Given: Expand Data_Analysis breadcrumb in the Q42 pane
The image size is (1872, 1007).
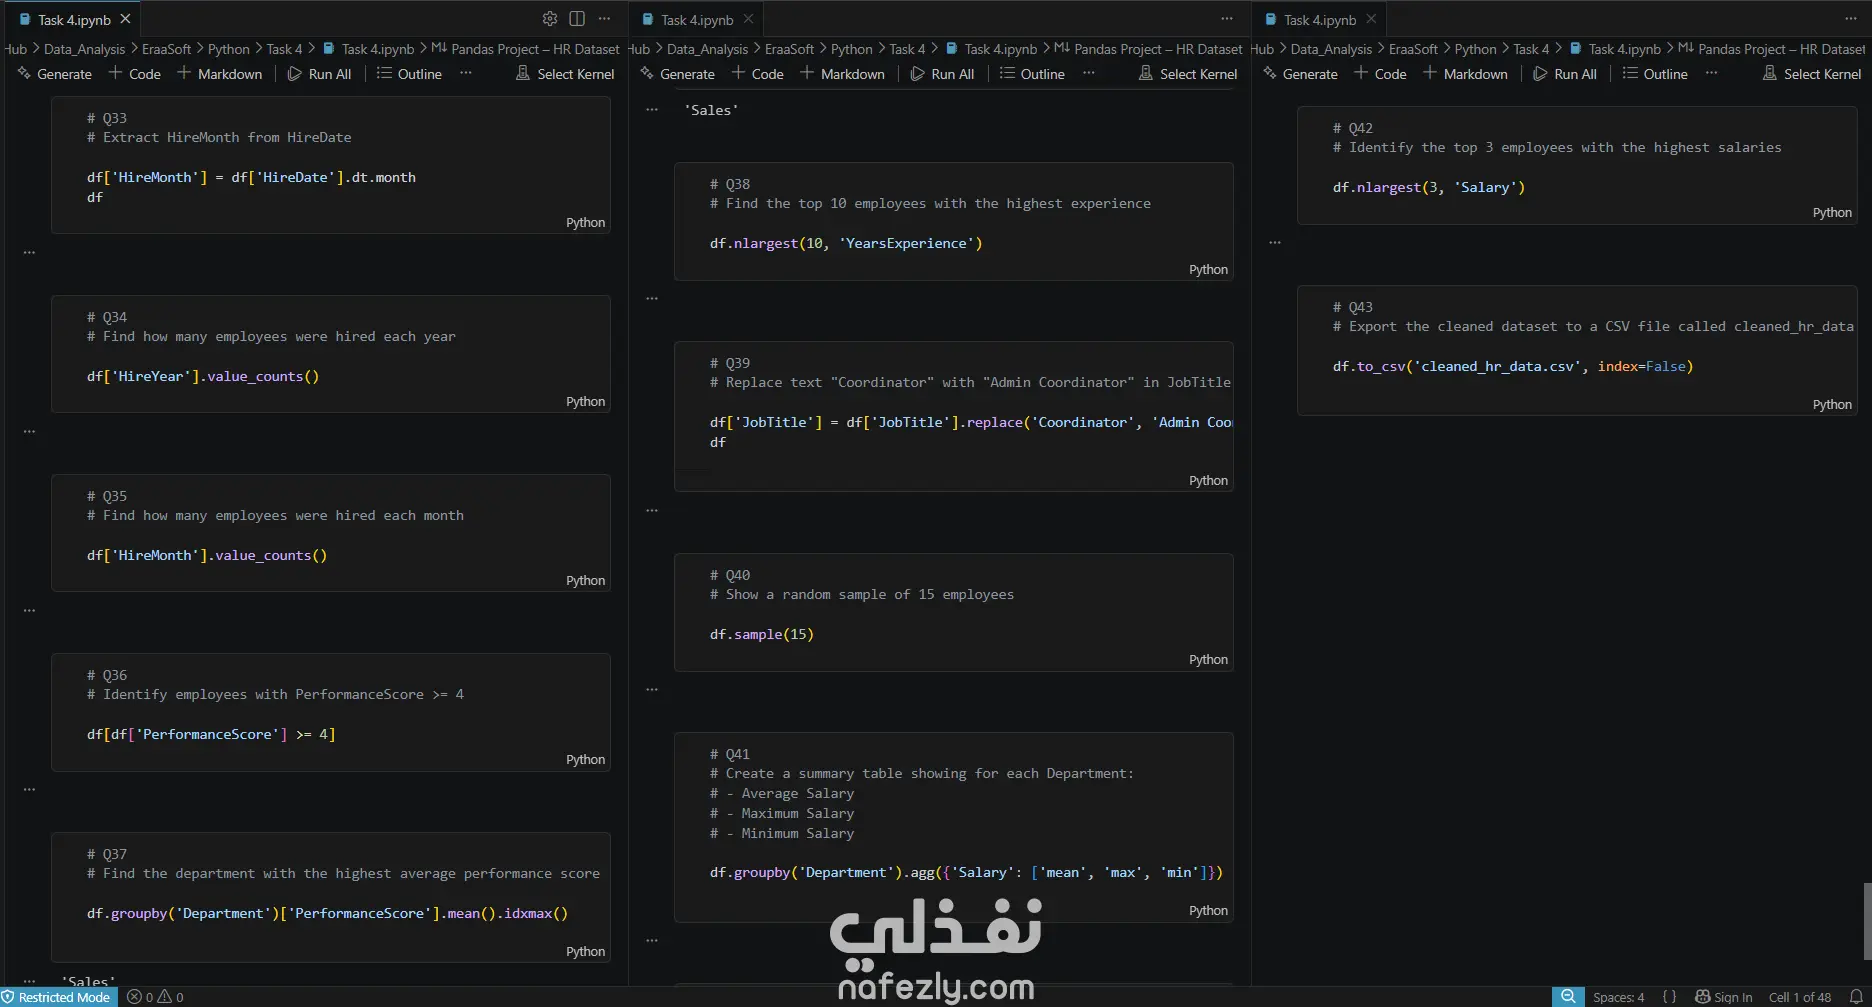Looking at the screenshot, I should coord(1331,49).
